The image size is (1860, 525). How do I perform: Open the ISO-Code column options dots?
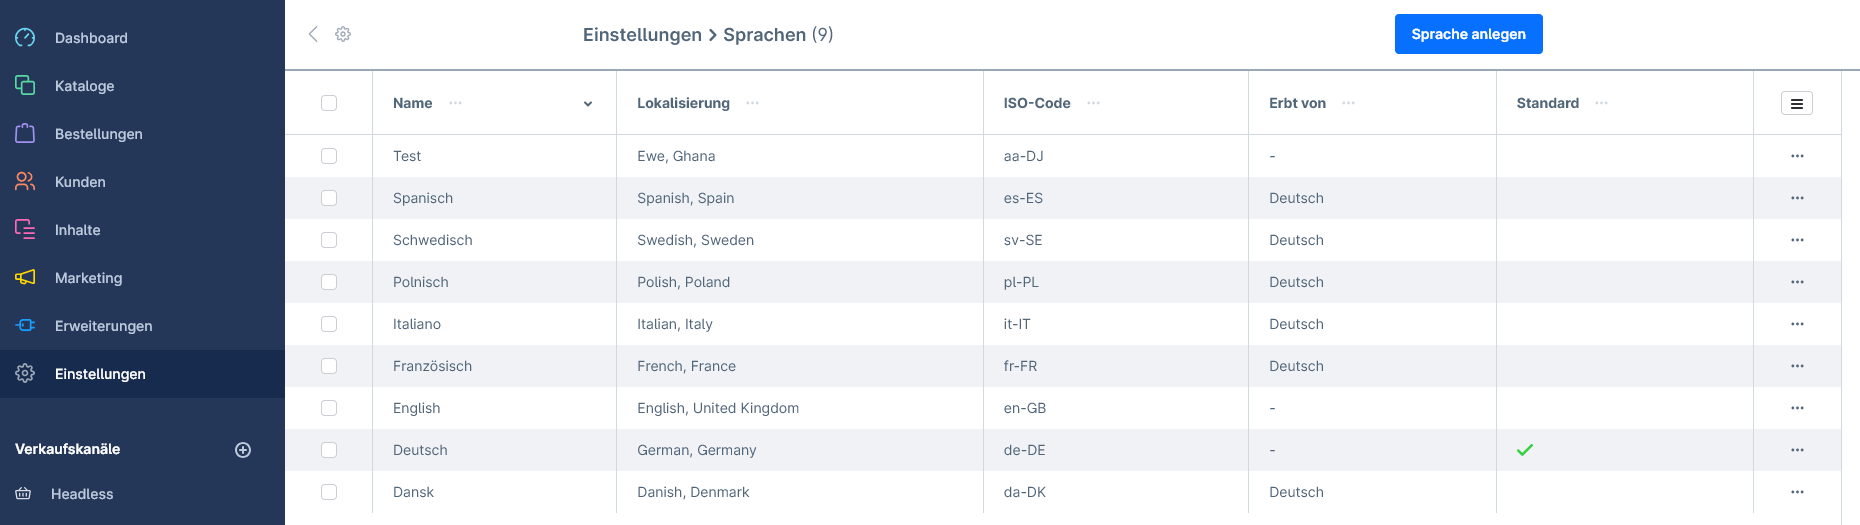[x=1094, y=103]
